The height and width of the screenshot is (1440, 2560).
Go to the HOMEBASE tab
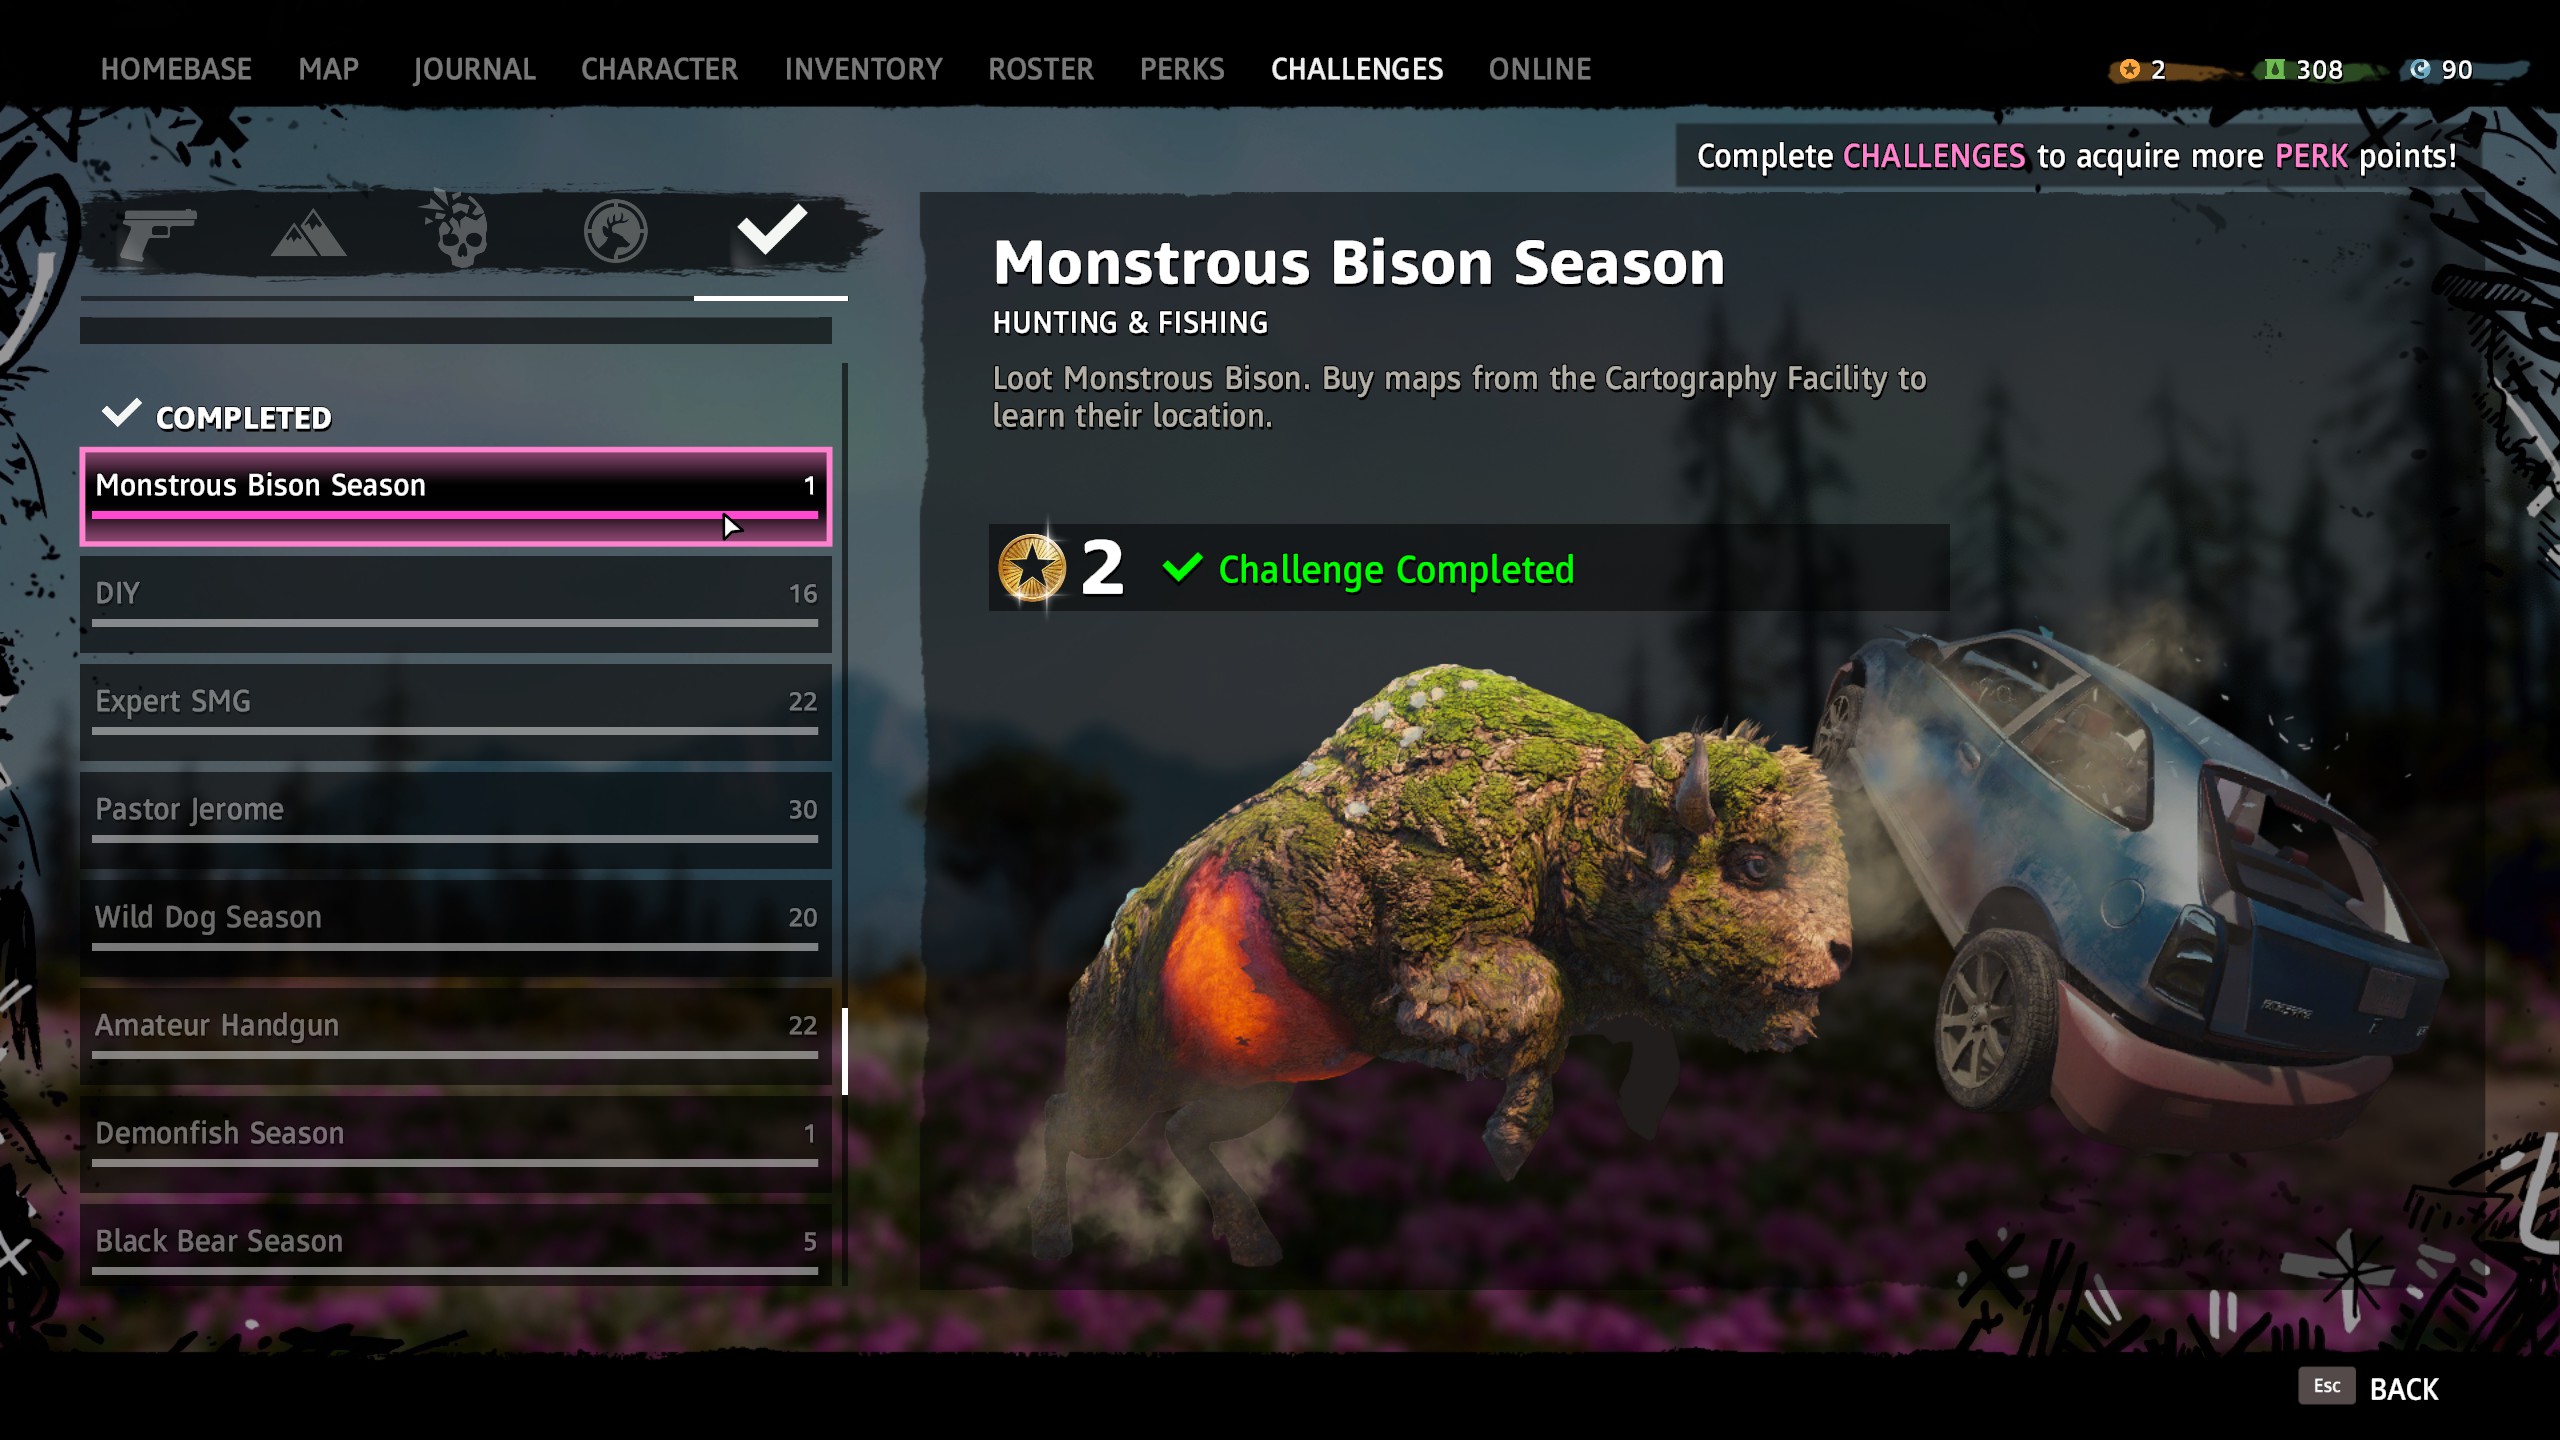tap(176, 69)
